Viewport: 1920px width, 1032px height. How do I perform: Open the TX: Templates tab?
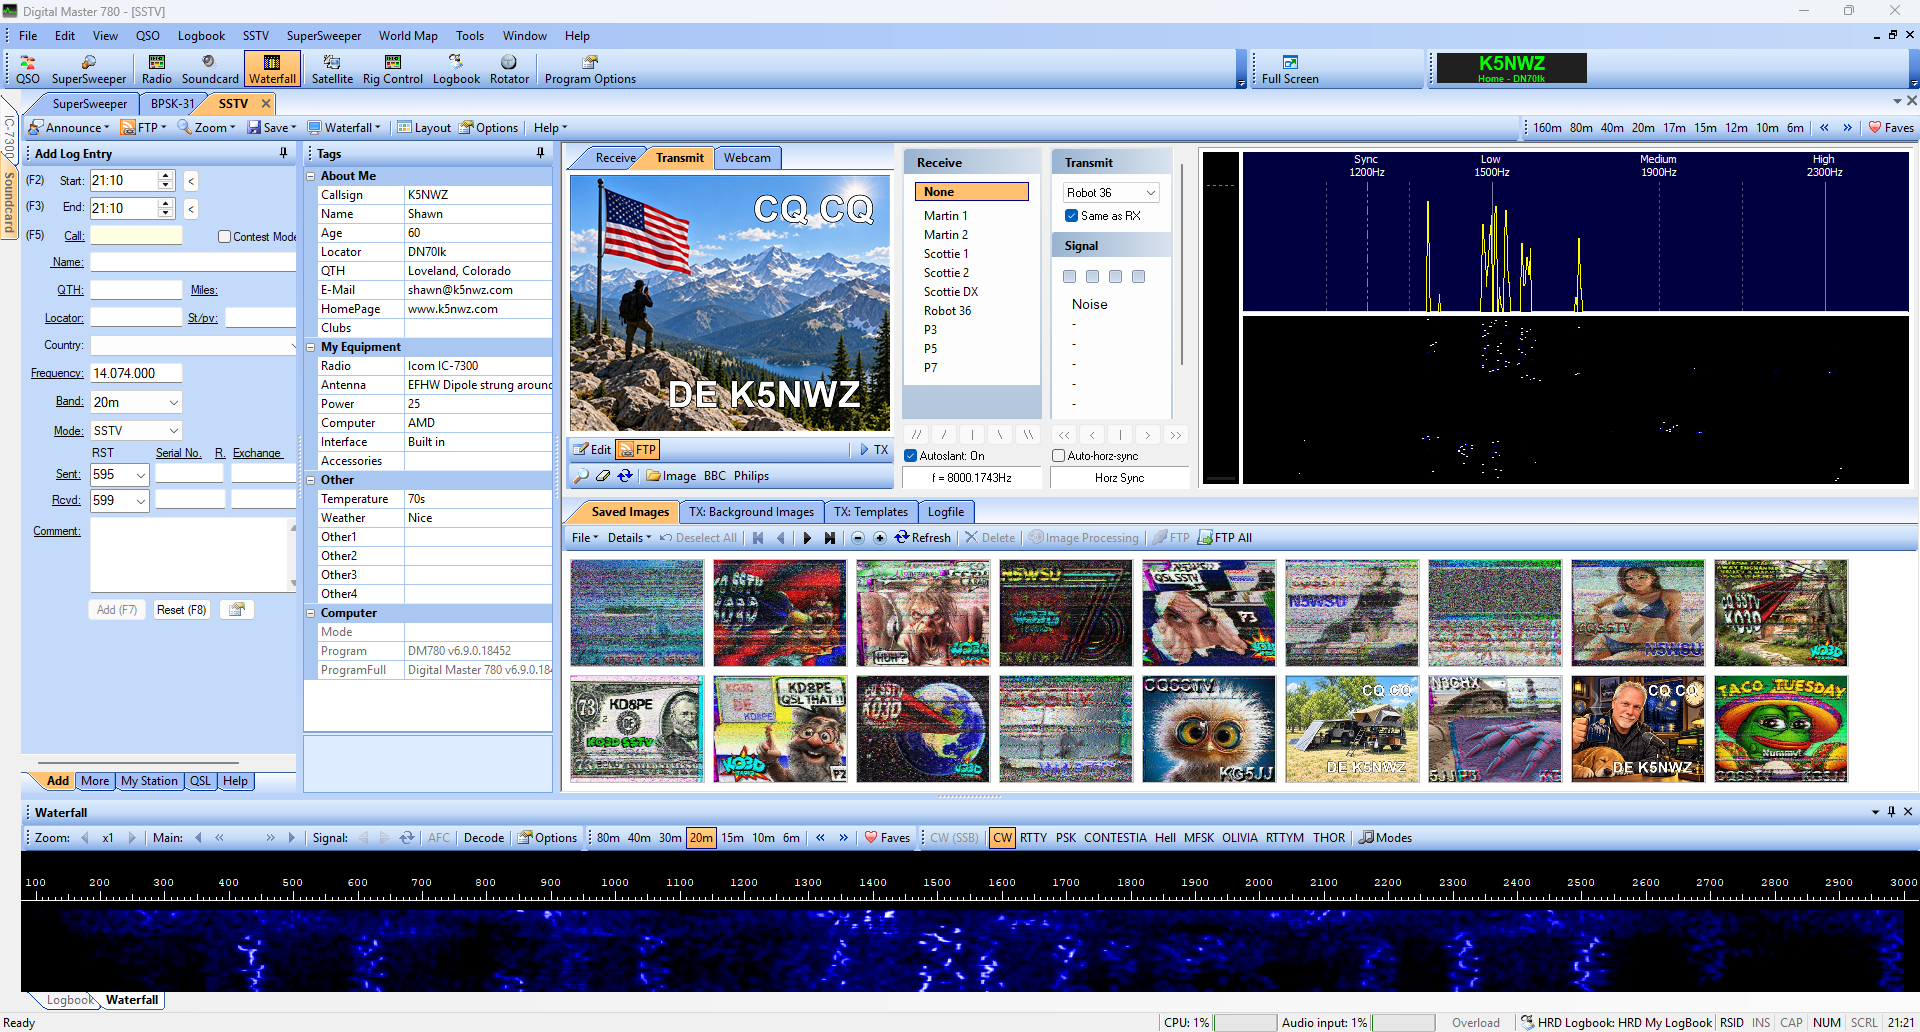click(871, 512)
